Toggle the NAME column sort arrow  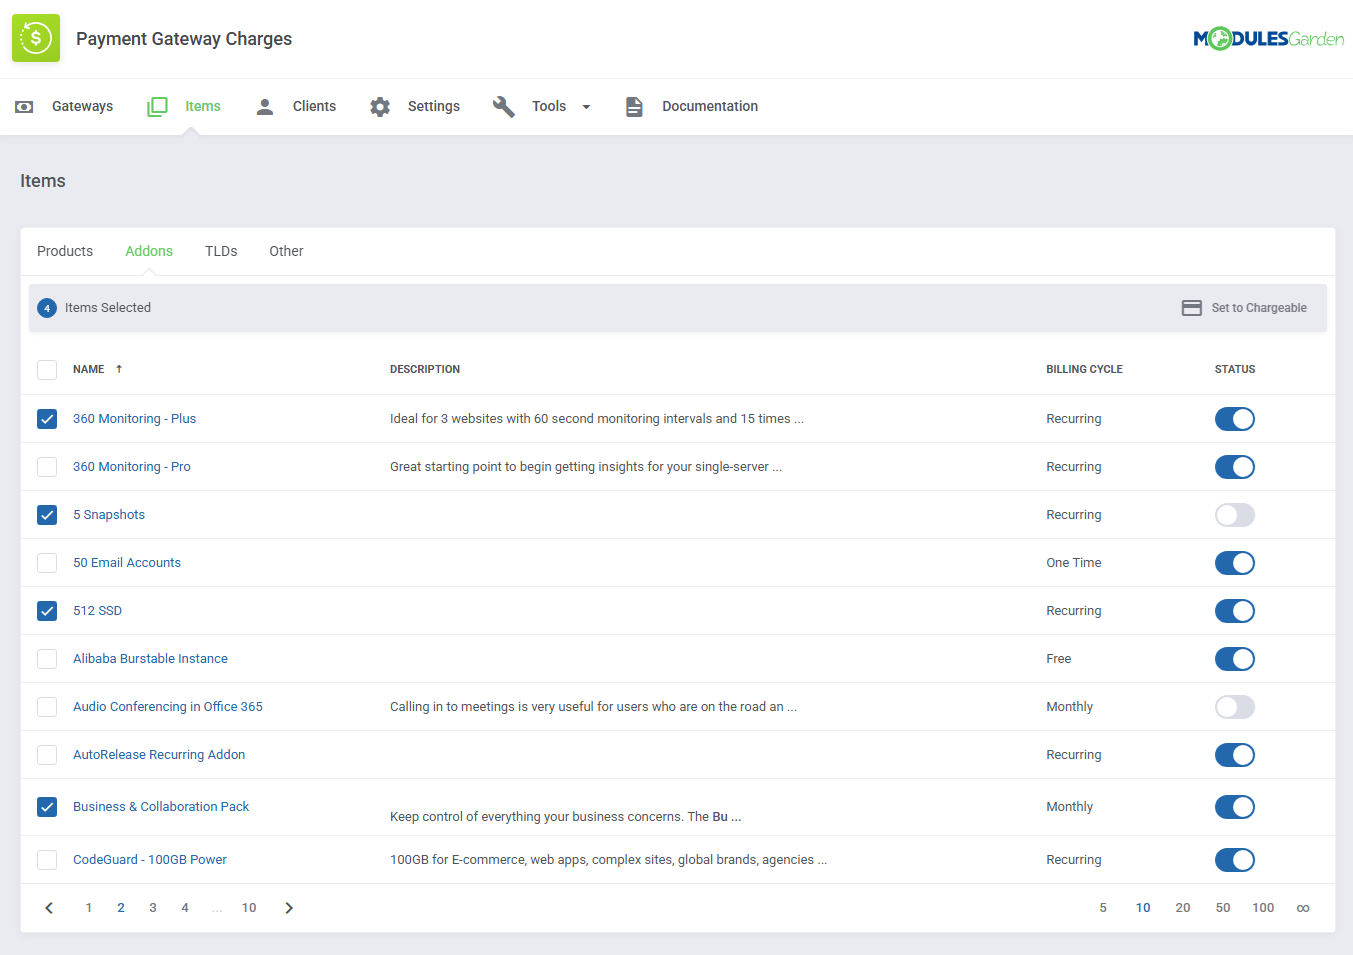click(117, 369)
